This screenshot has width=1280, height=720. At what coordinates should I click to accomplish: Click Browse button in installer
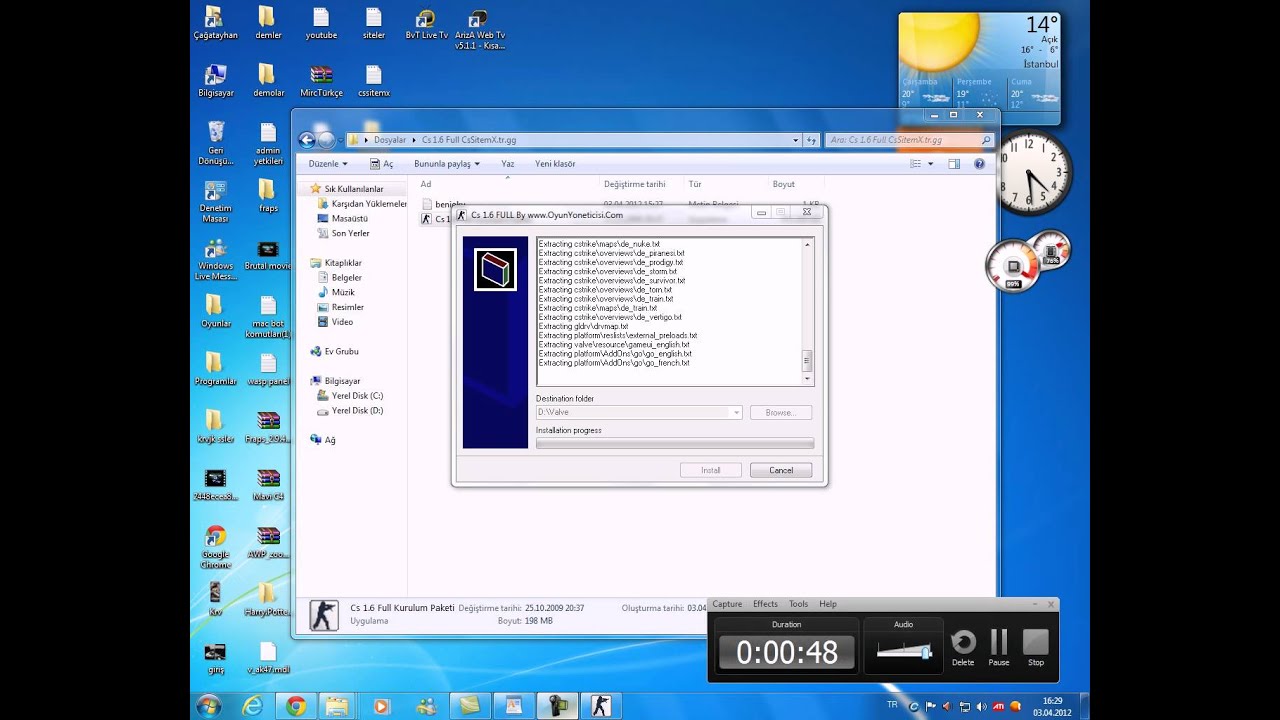pyautogui.click(x=781, y=412)
